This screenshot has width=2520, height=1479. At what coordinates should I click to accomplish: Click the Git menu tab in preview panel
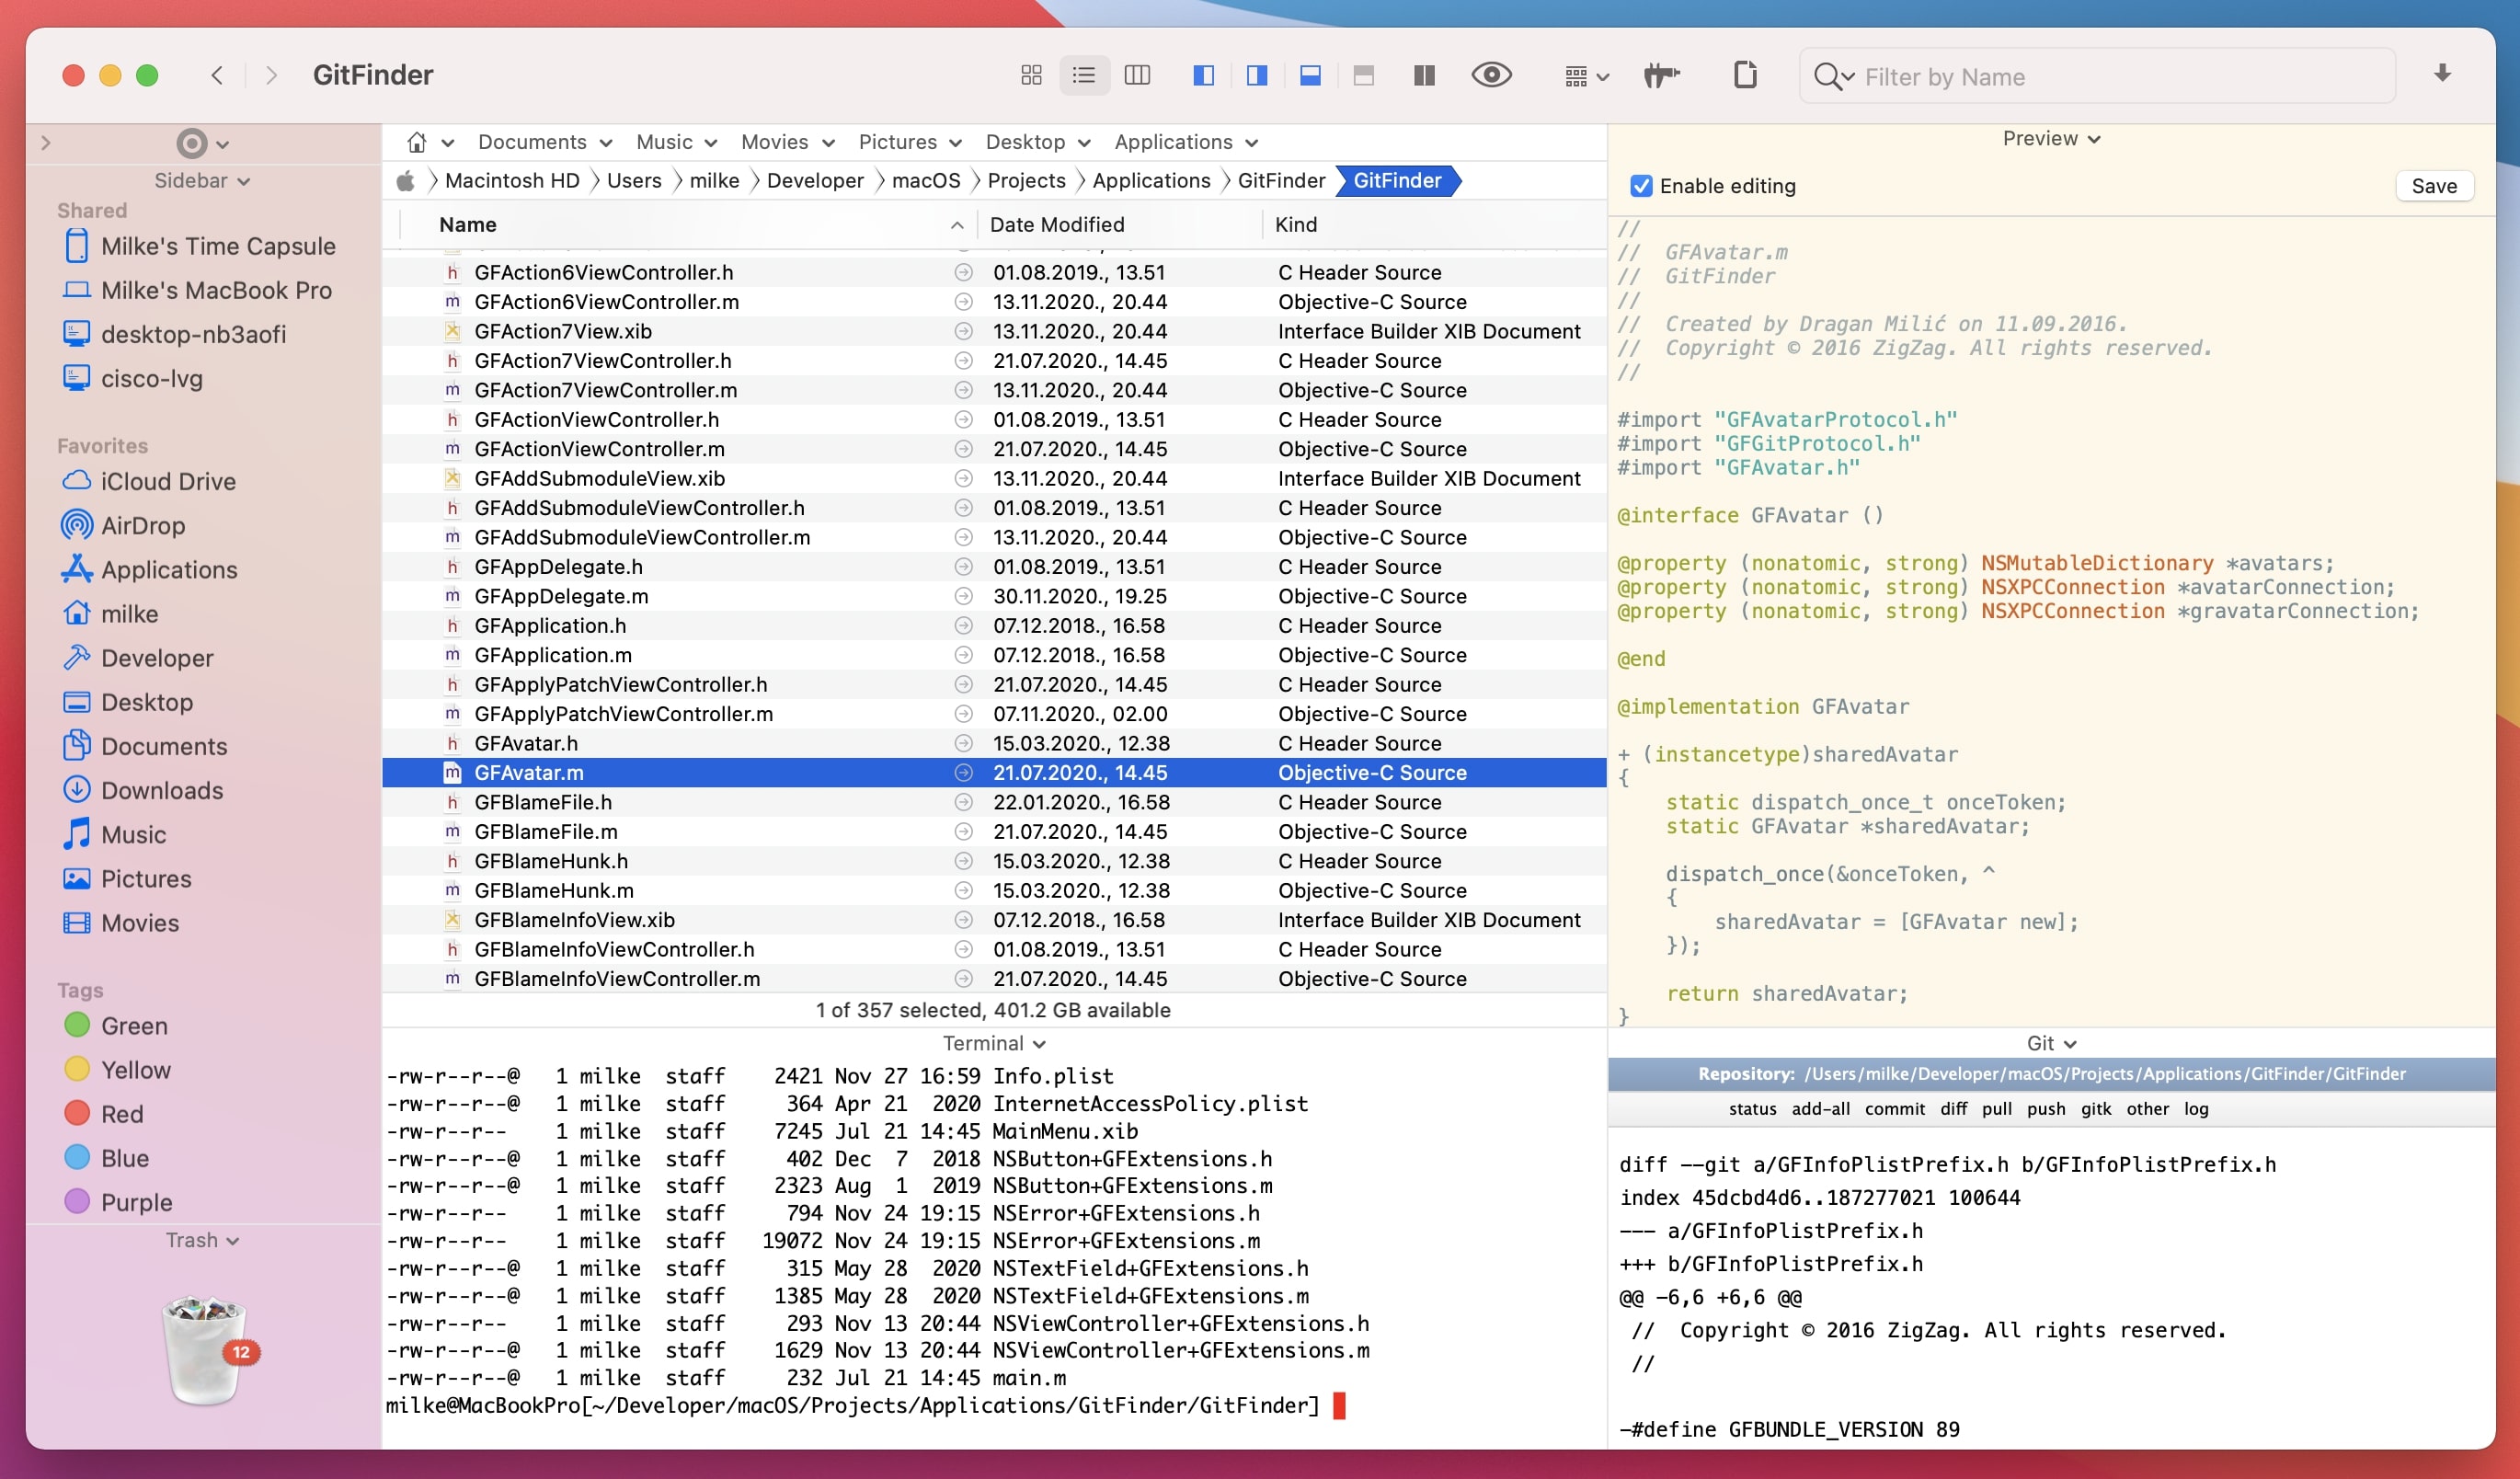click(x=2045, y=1042)
